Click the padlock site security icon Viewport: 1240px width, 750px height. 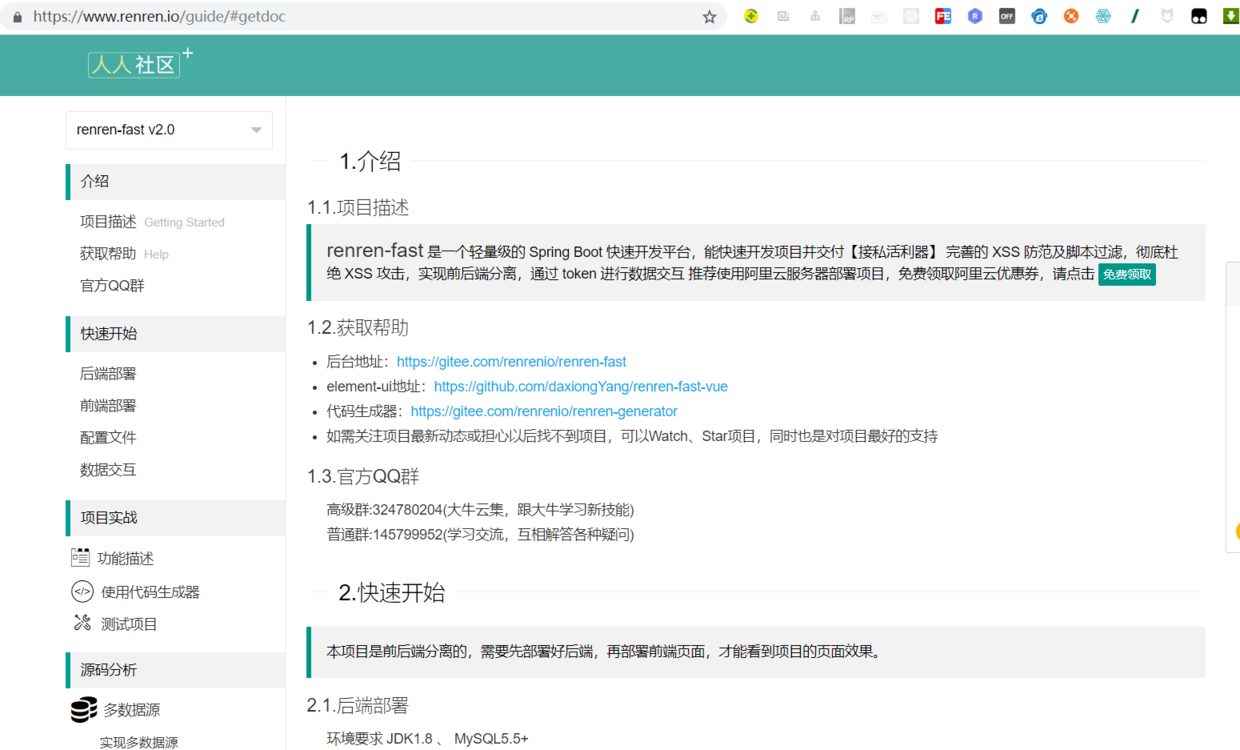pos(17,17)
